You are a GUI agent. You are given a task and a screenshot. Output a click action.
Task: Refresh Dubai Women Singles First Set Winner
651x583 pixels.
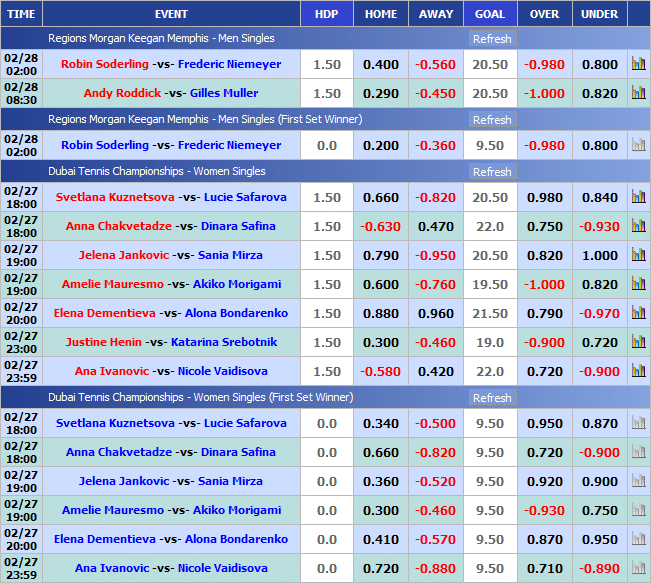point(491,398)
